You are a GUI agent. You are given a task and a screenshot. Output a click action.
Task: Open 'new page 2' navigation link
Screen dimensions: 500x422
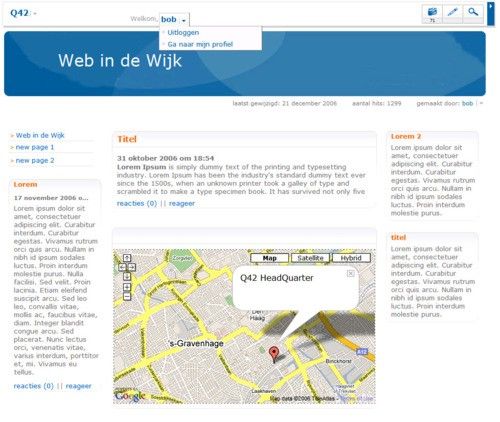point(35,160)
